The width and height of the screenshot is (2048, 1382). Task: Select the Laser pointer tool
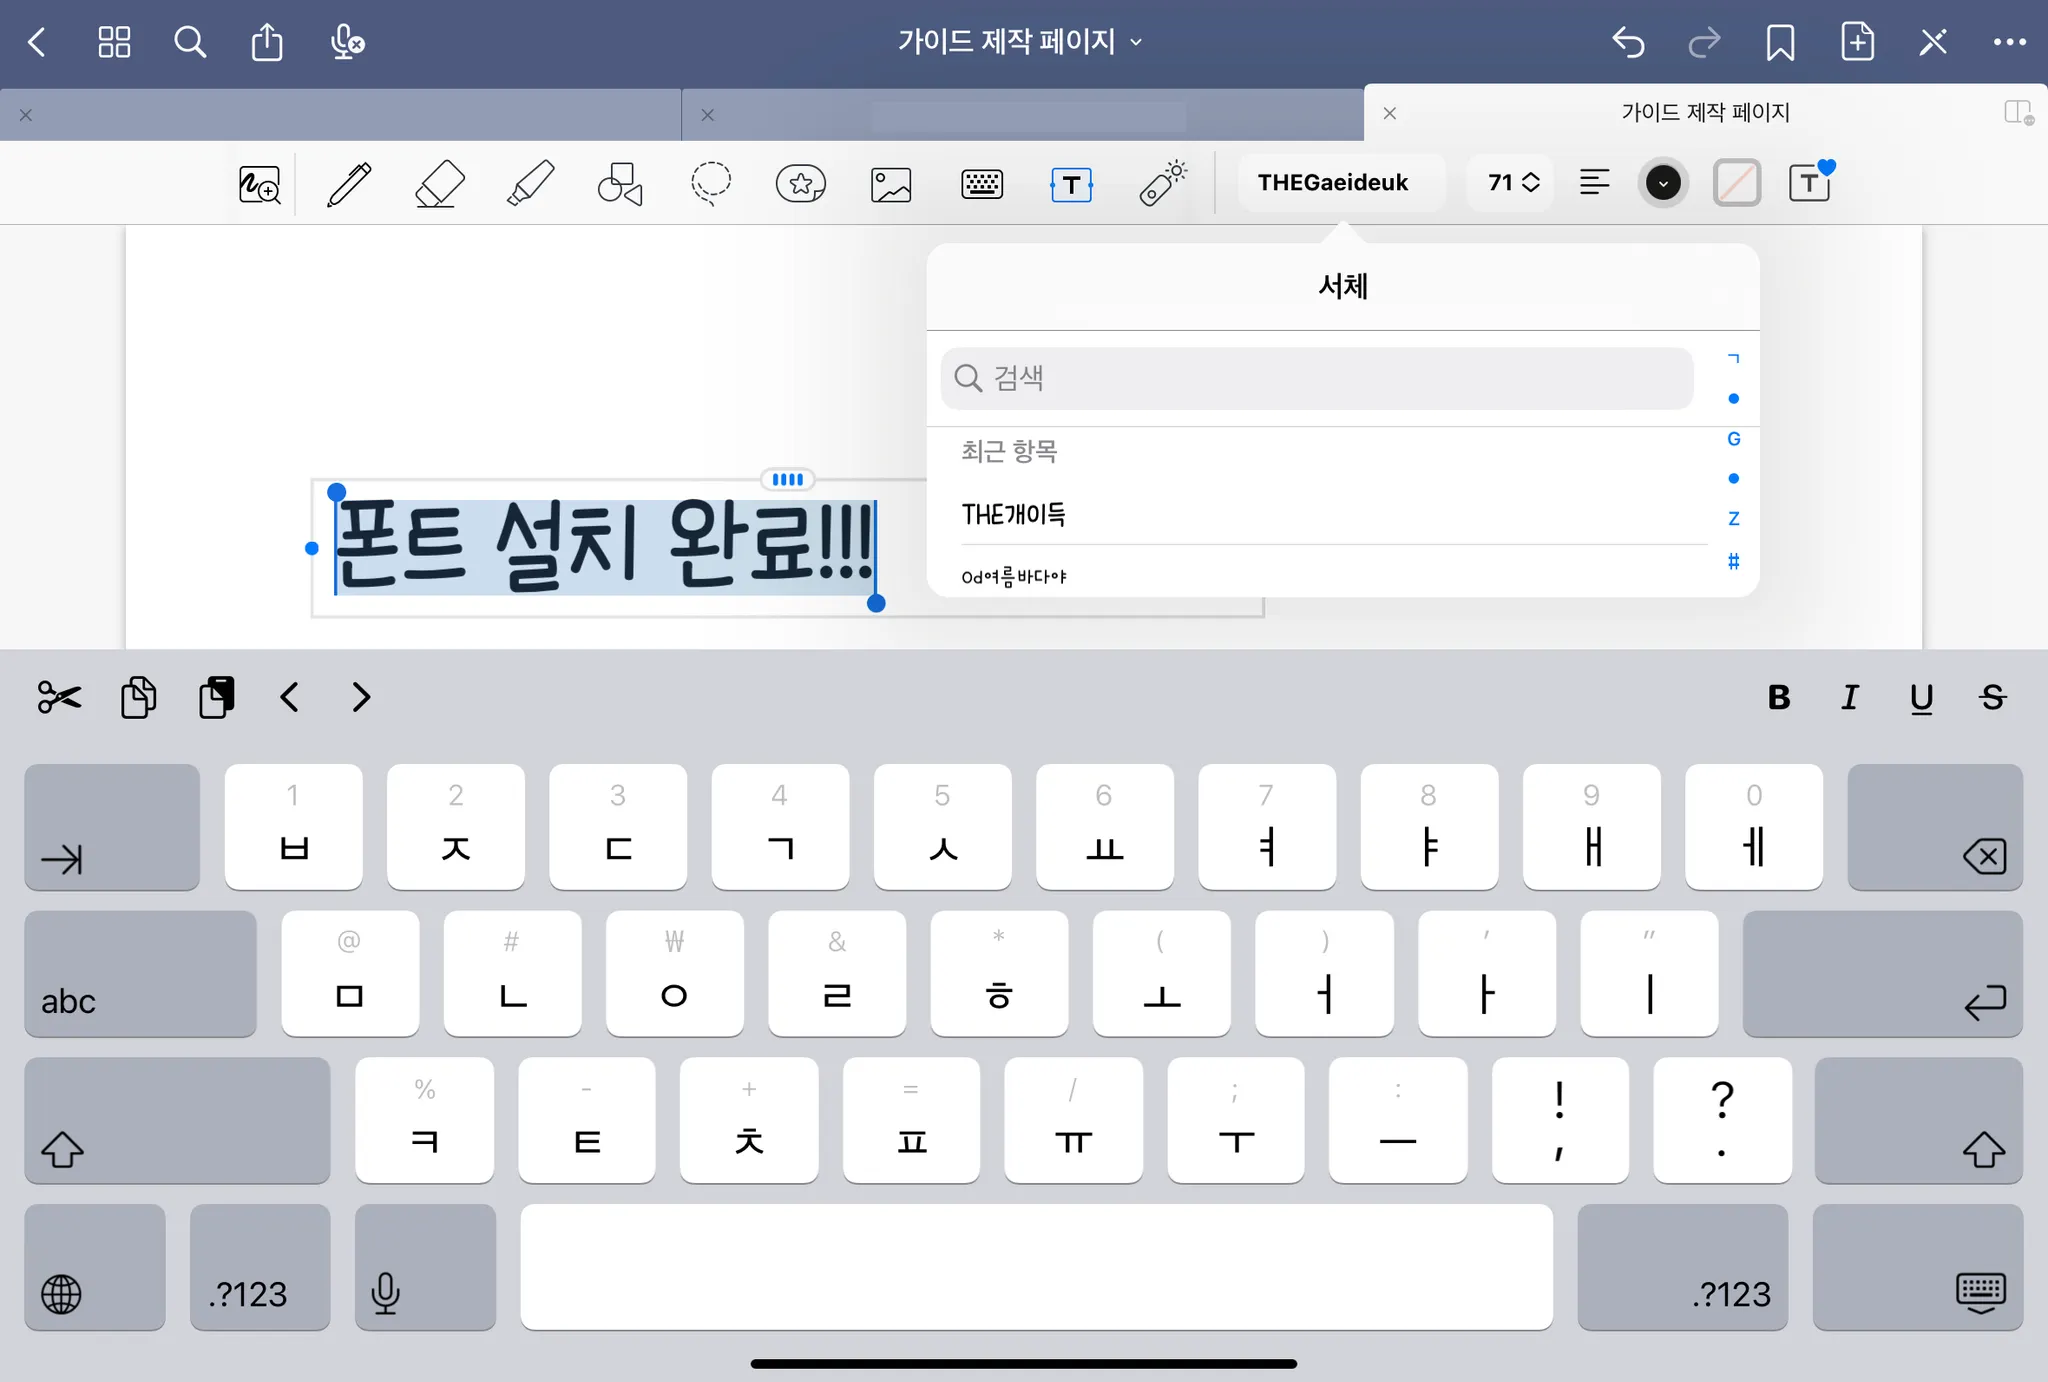point(1162,184)
